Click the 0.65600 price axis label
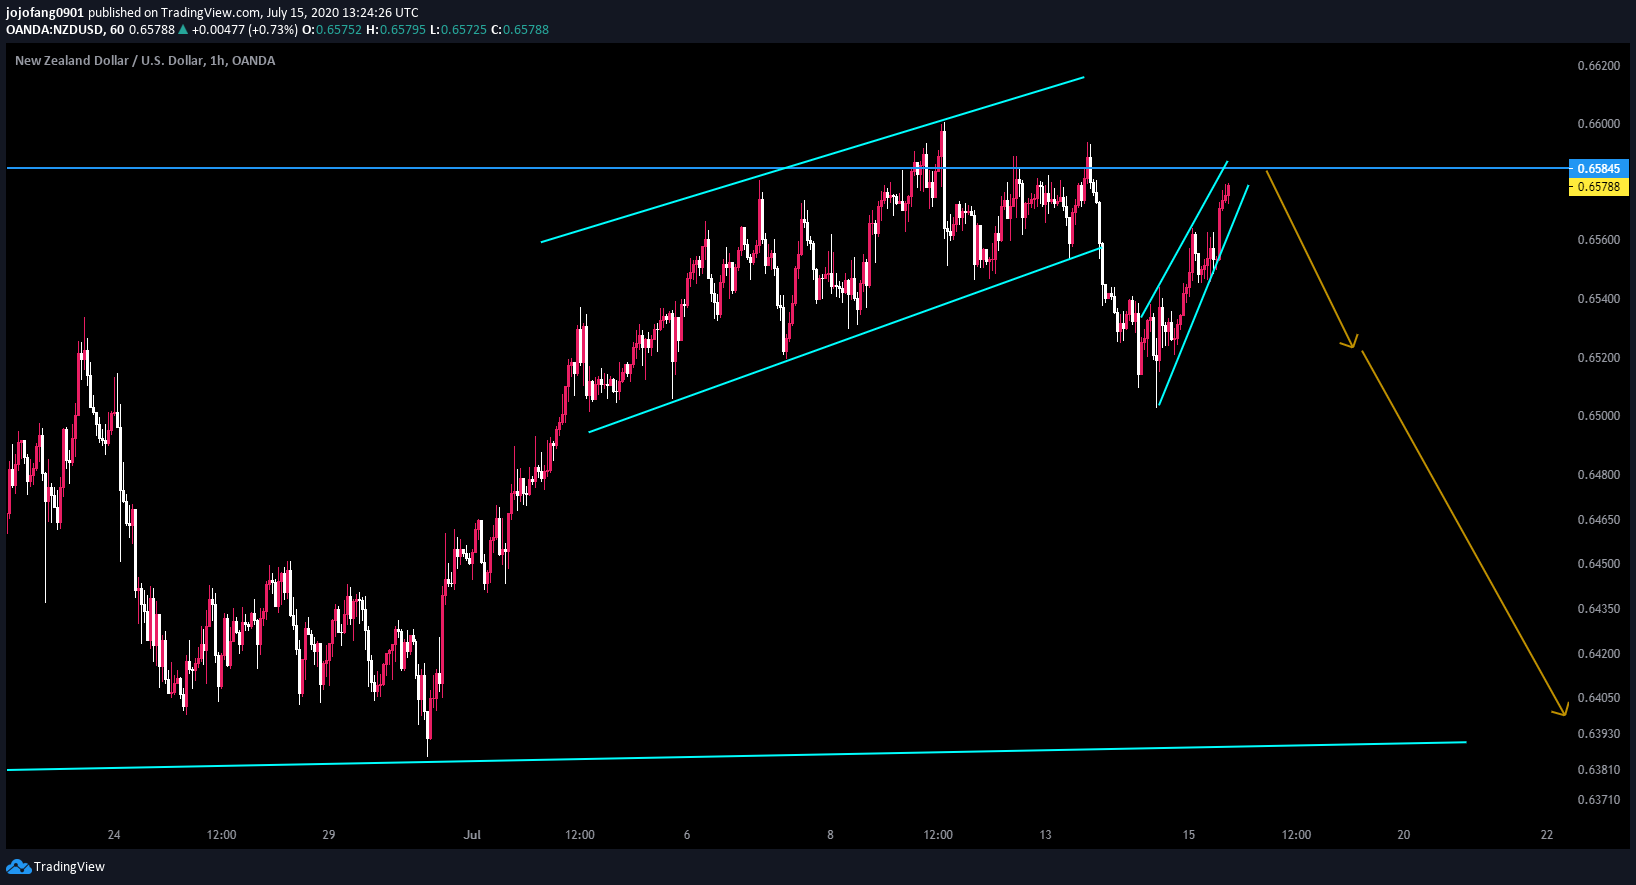Screen dimensions: 1636x885 click(x=1598, y=240)
